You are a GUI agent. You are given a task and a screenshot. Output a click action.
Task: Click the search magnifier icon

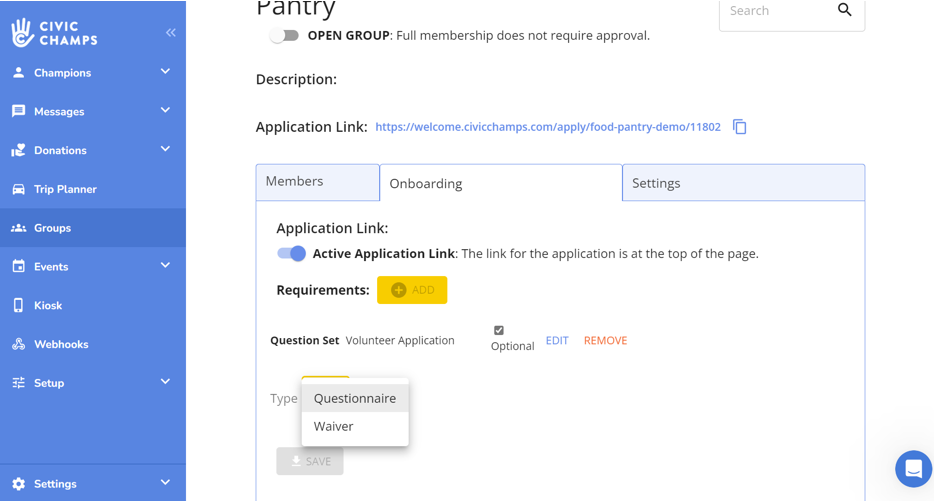844,10
